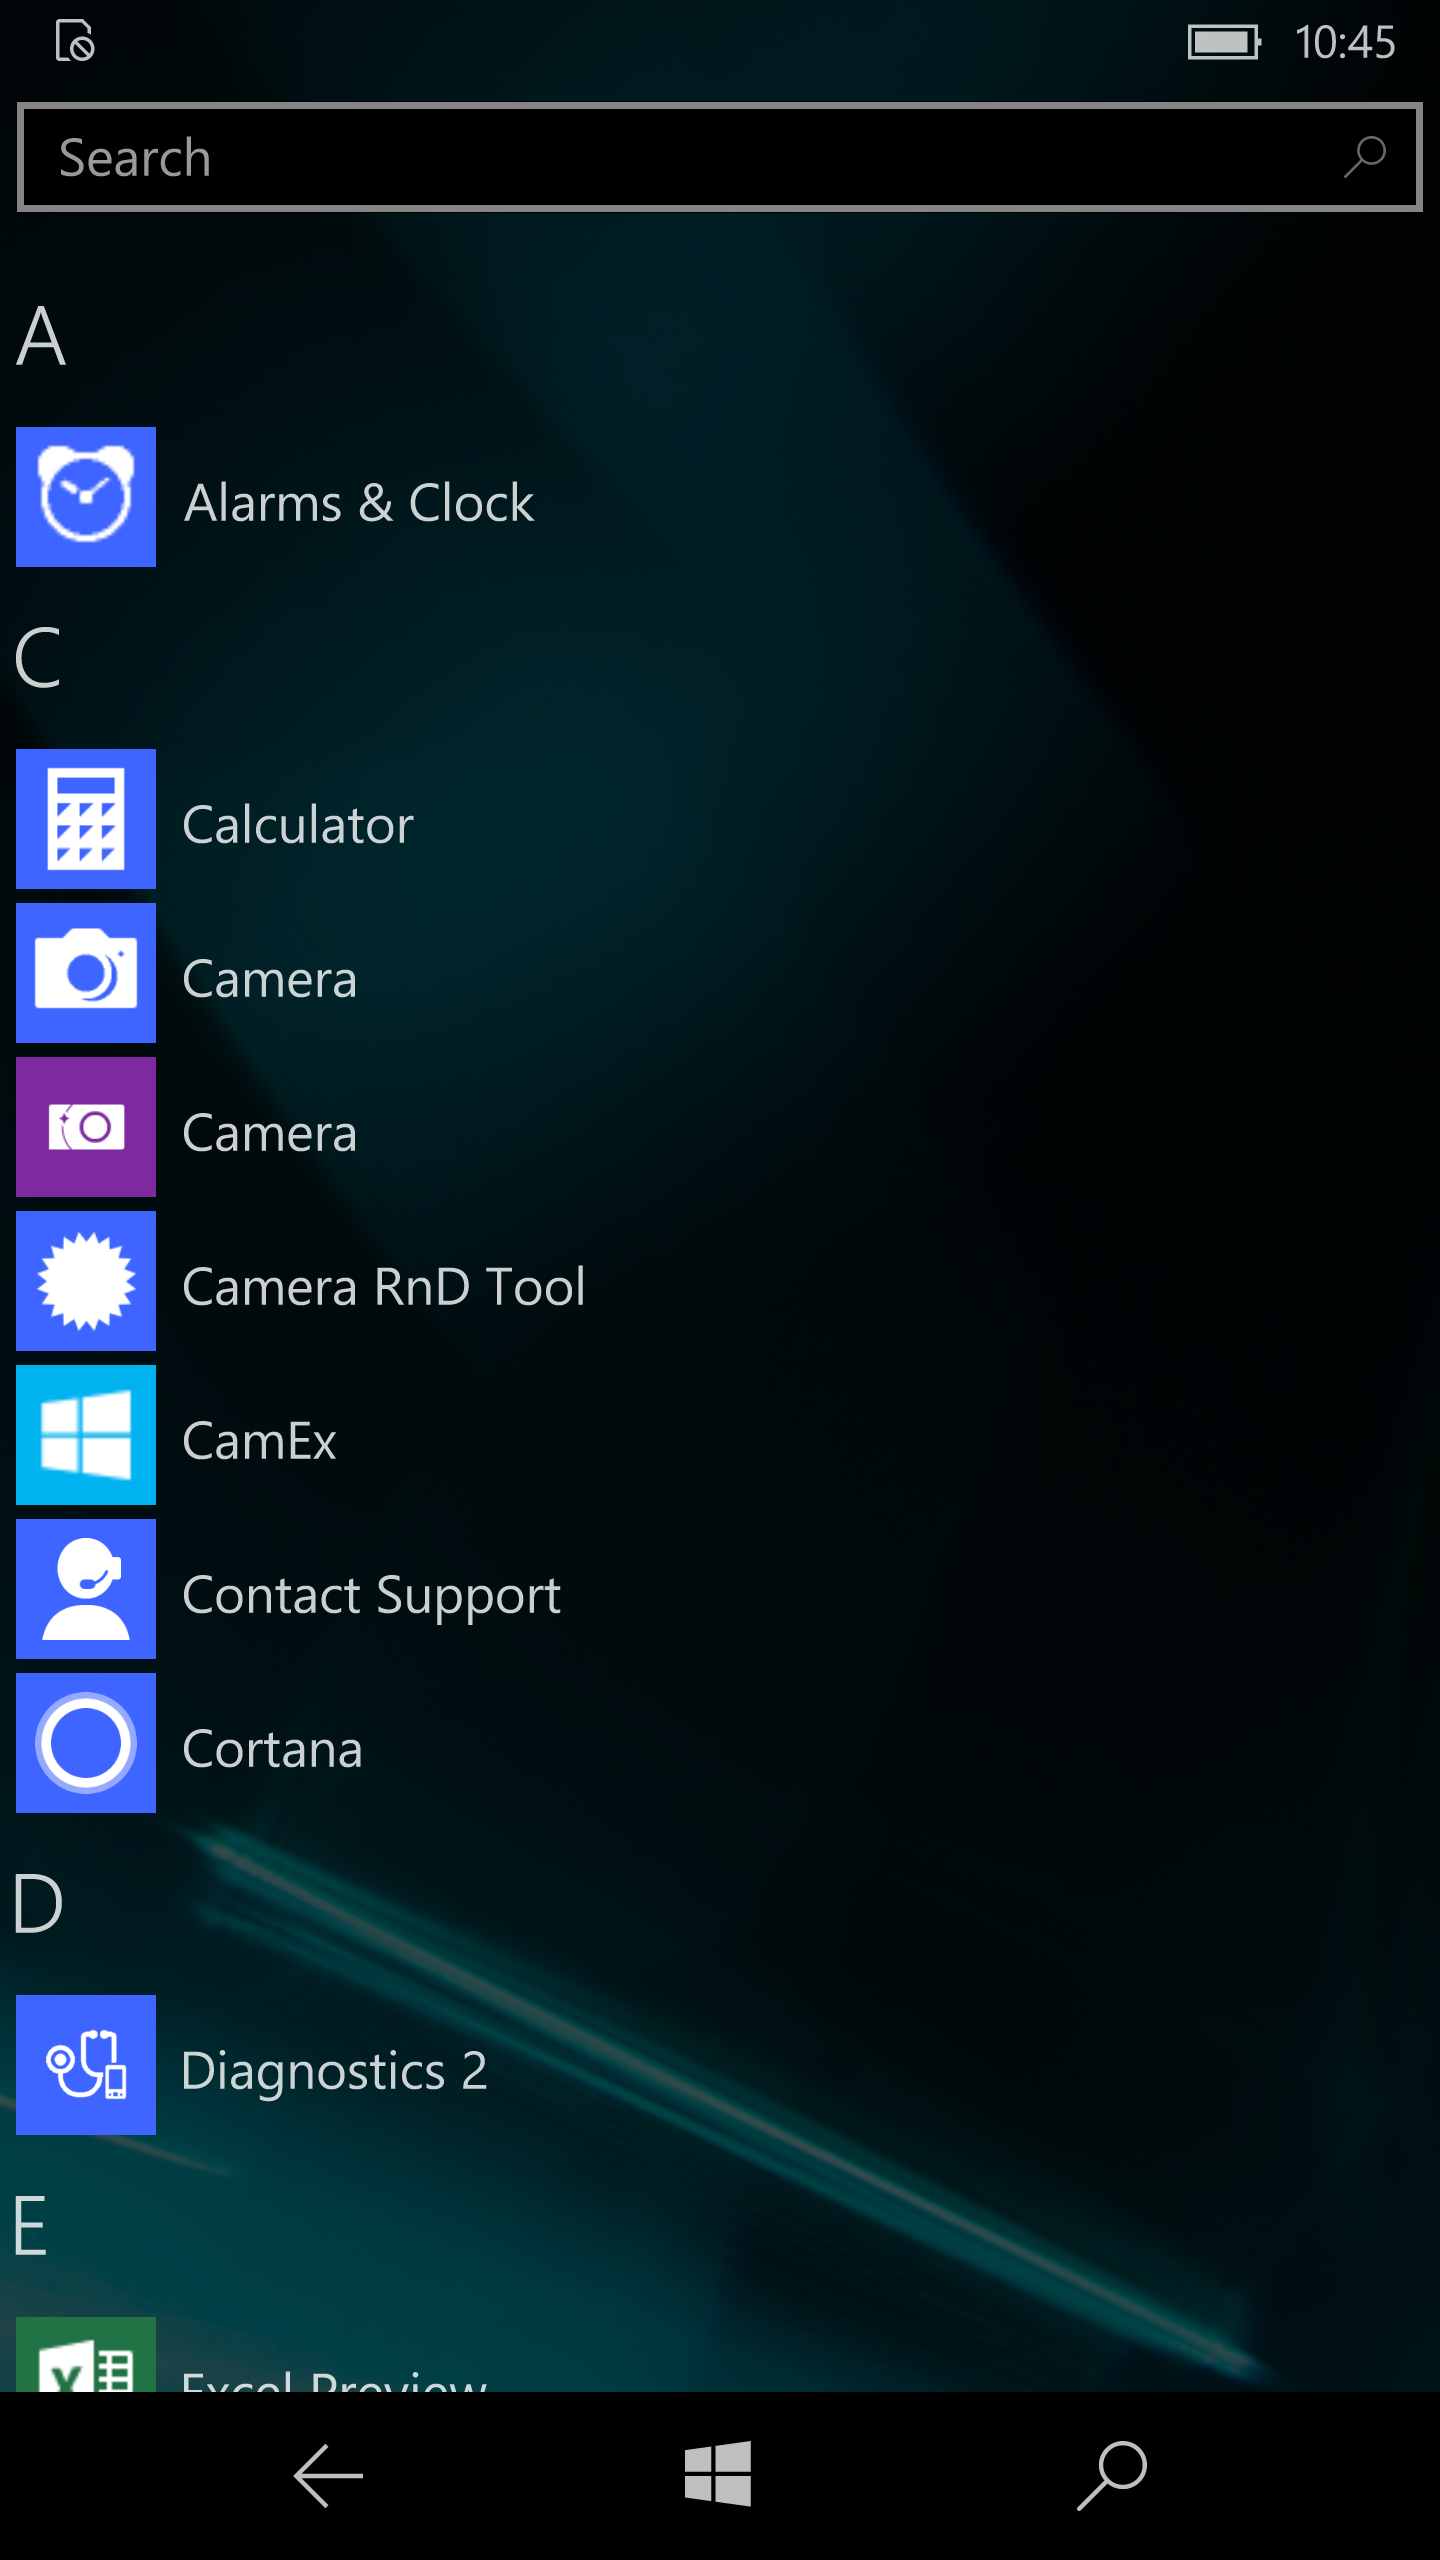Launch the Cortana ring icon
Screen dimensions: 1440x2560
[86, 1743]
